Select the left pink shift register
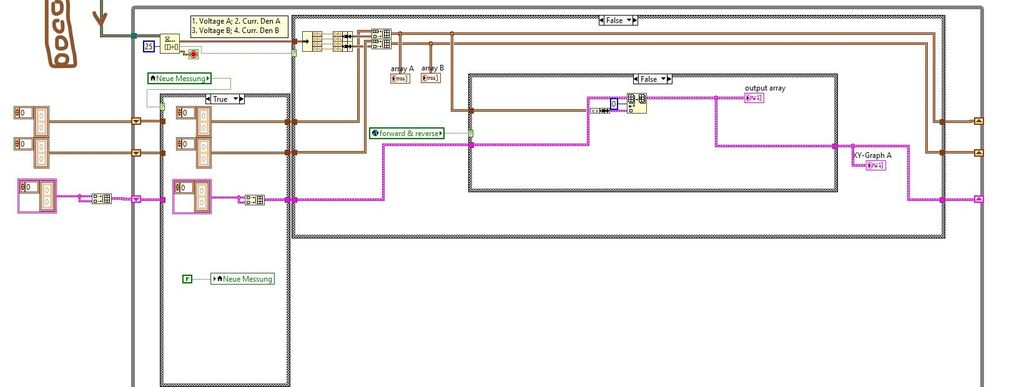1014x387 pixels. click(x=136, y=199)
